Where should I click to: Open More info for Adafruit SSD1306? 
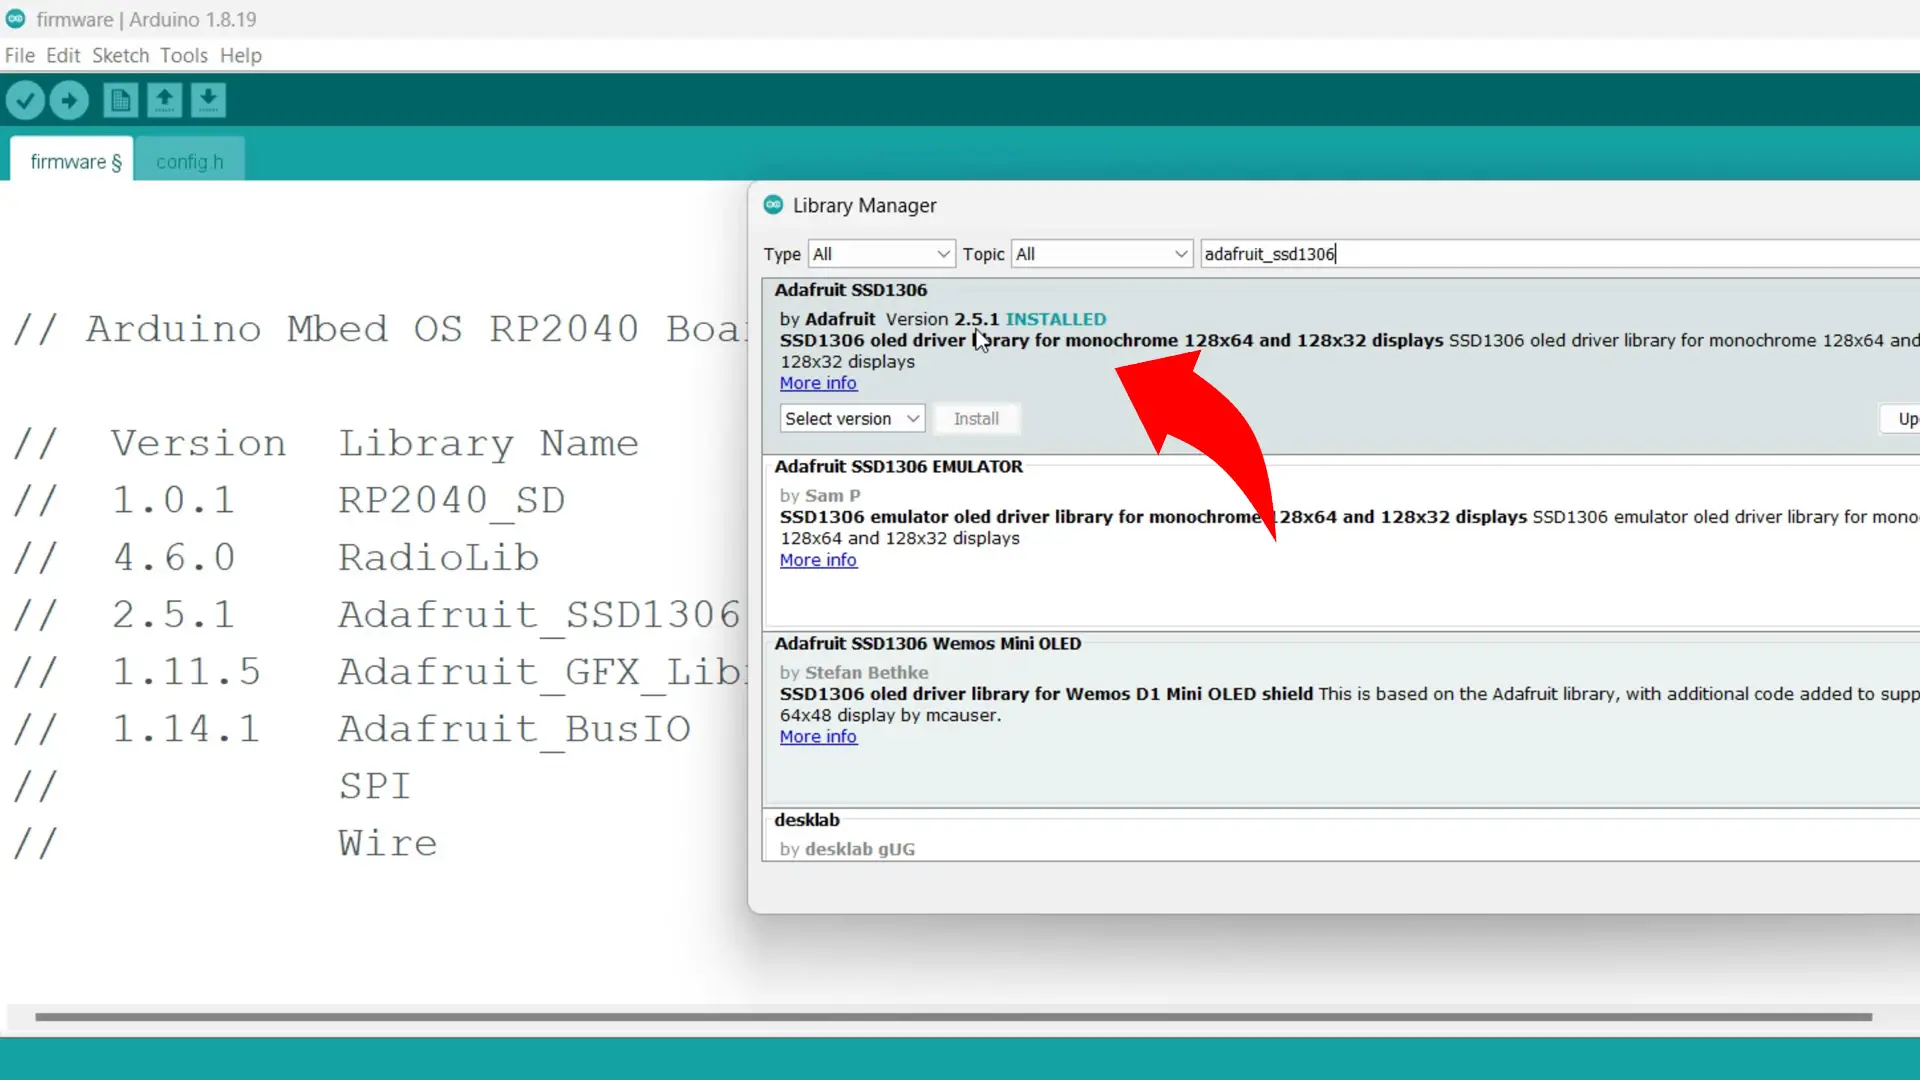point(818,383)
